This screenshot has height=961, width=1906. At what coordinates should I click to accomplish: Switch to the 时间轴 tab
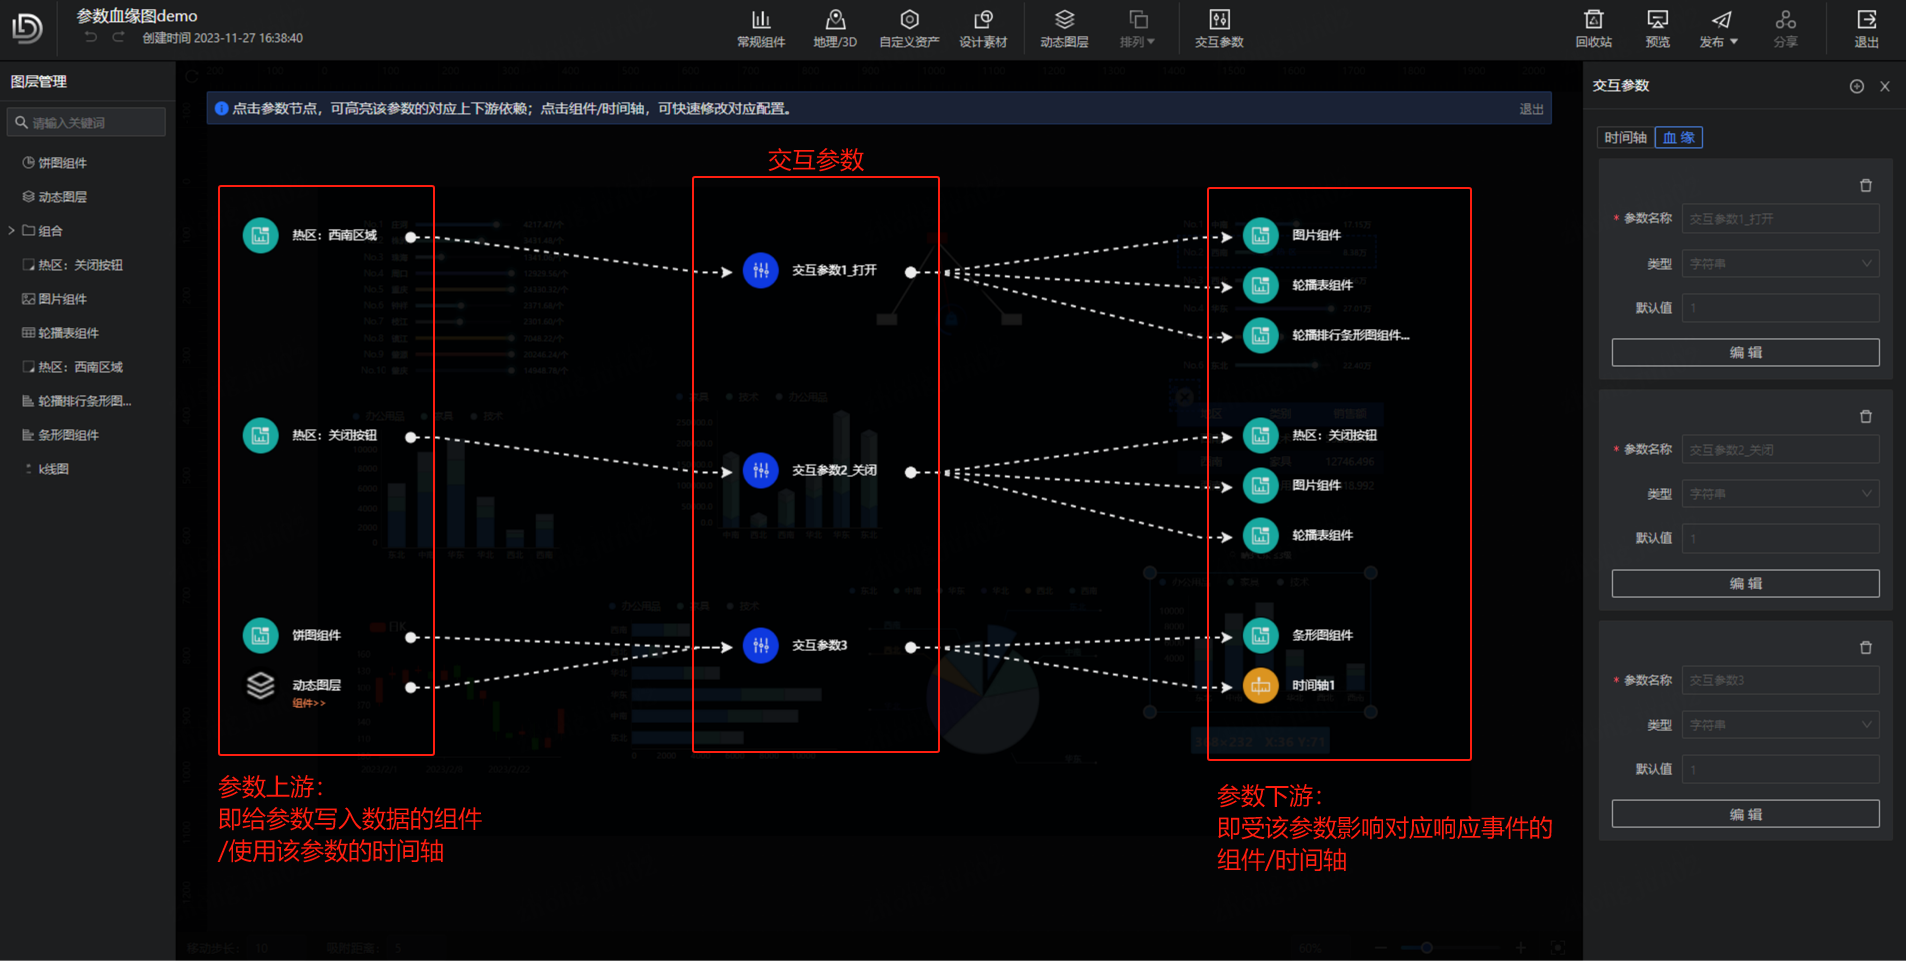click(x=1625, y=138)
